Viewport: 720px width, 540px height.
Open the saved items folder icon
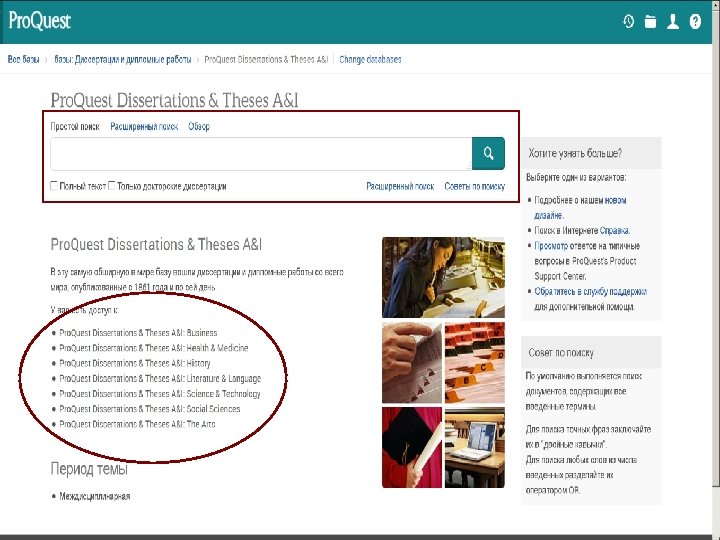pos(650,21)
